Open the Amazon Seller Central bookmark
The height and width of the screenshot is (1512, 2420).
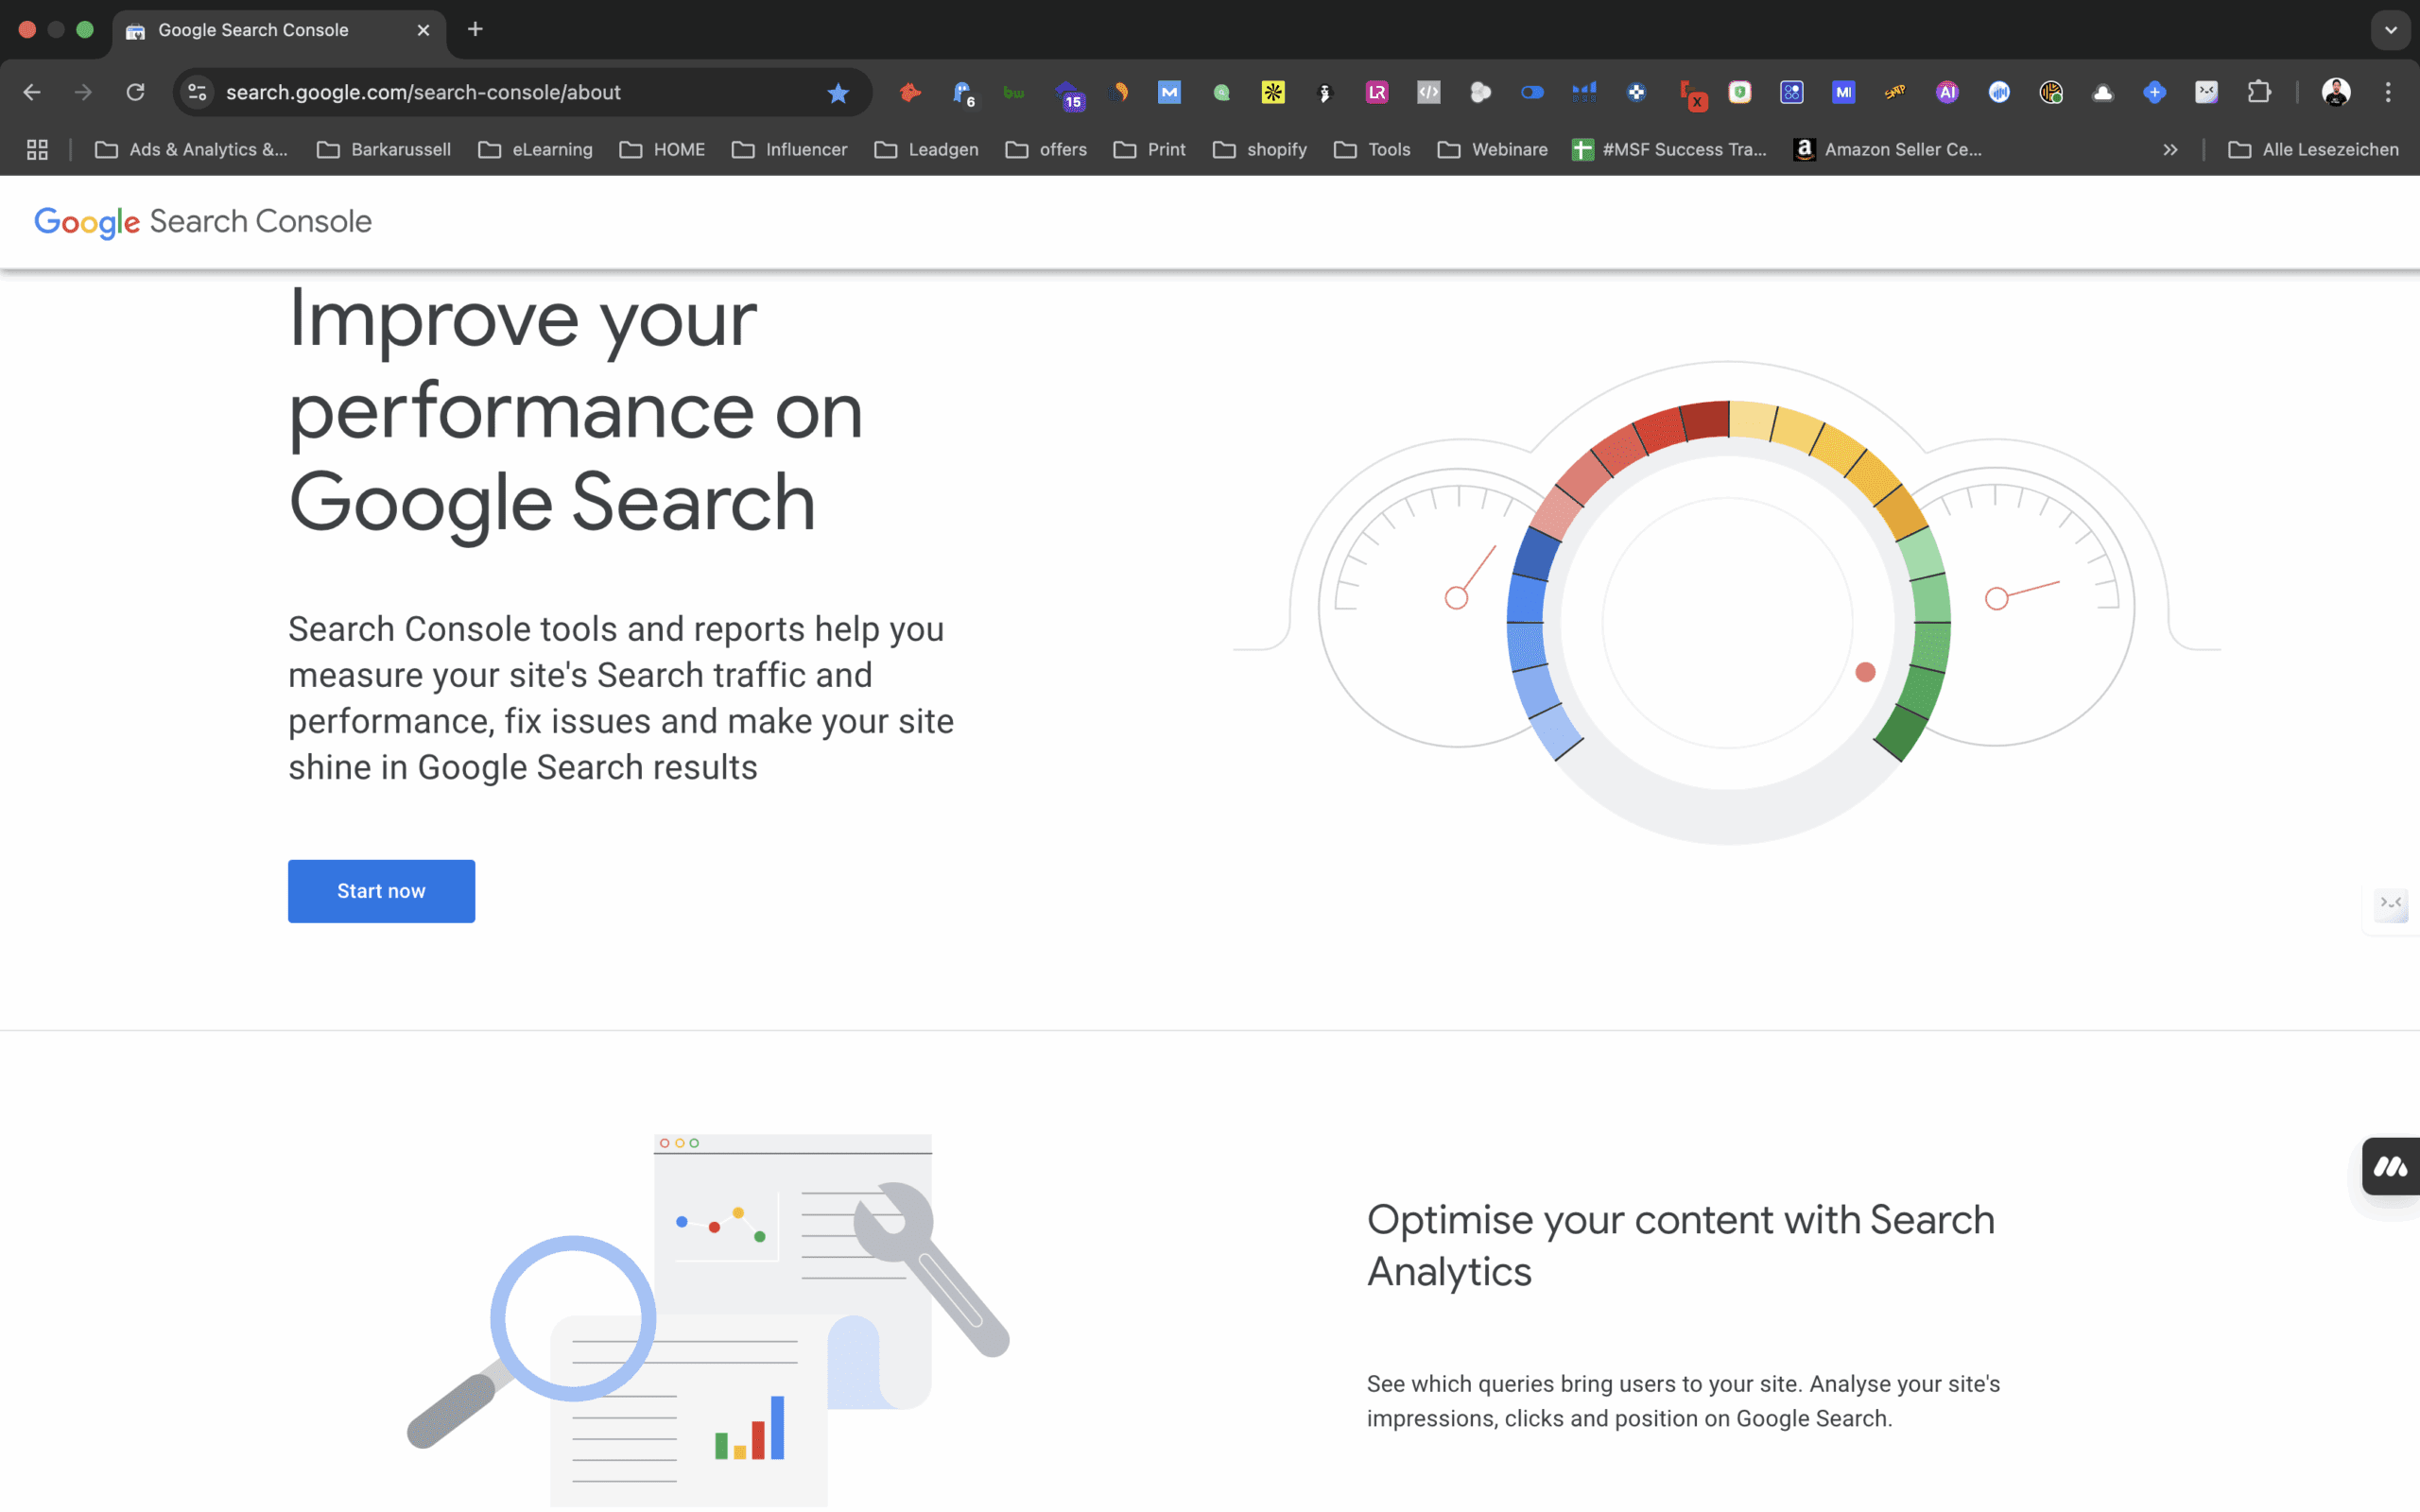[x=1887, y=149]
